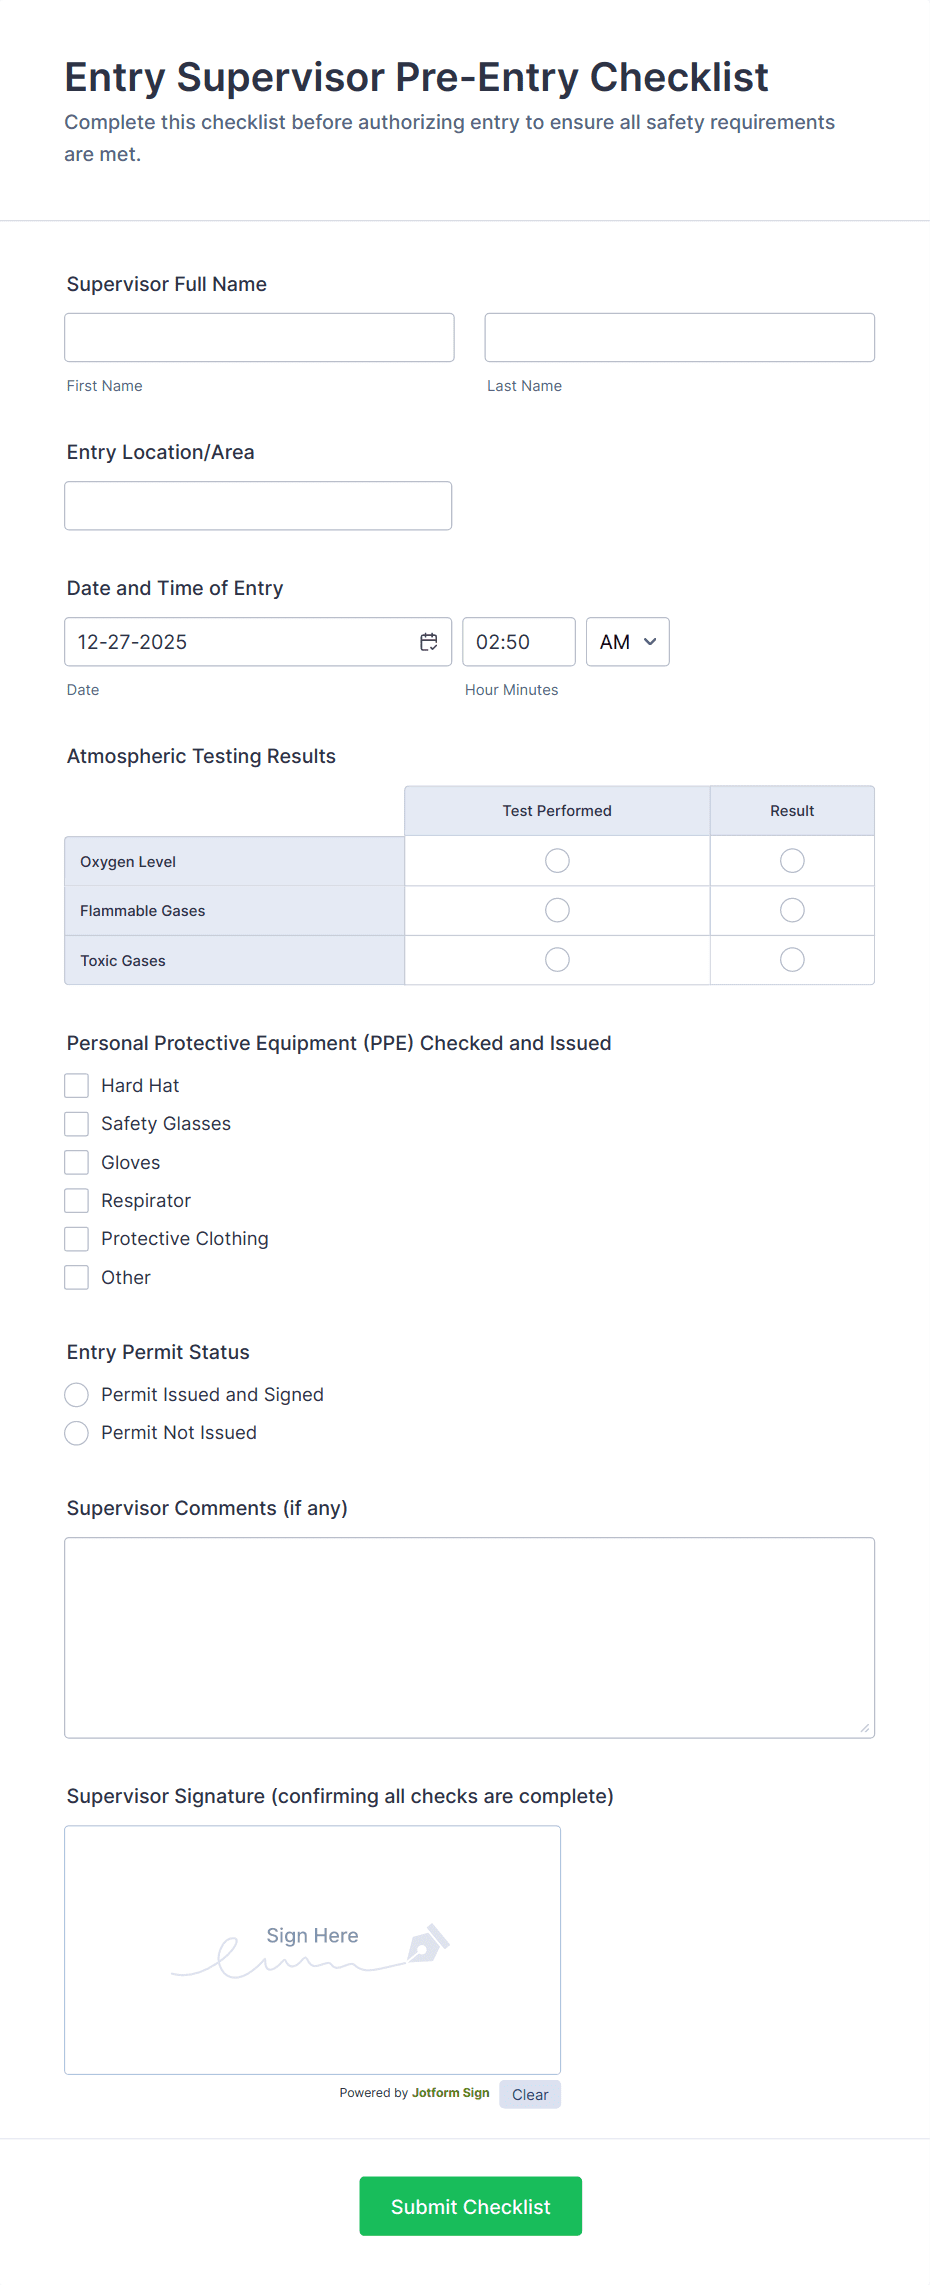Select Result for Flammable Gases row

[792, 910]
